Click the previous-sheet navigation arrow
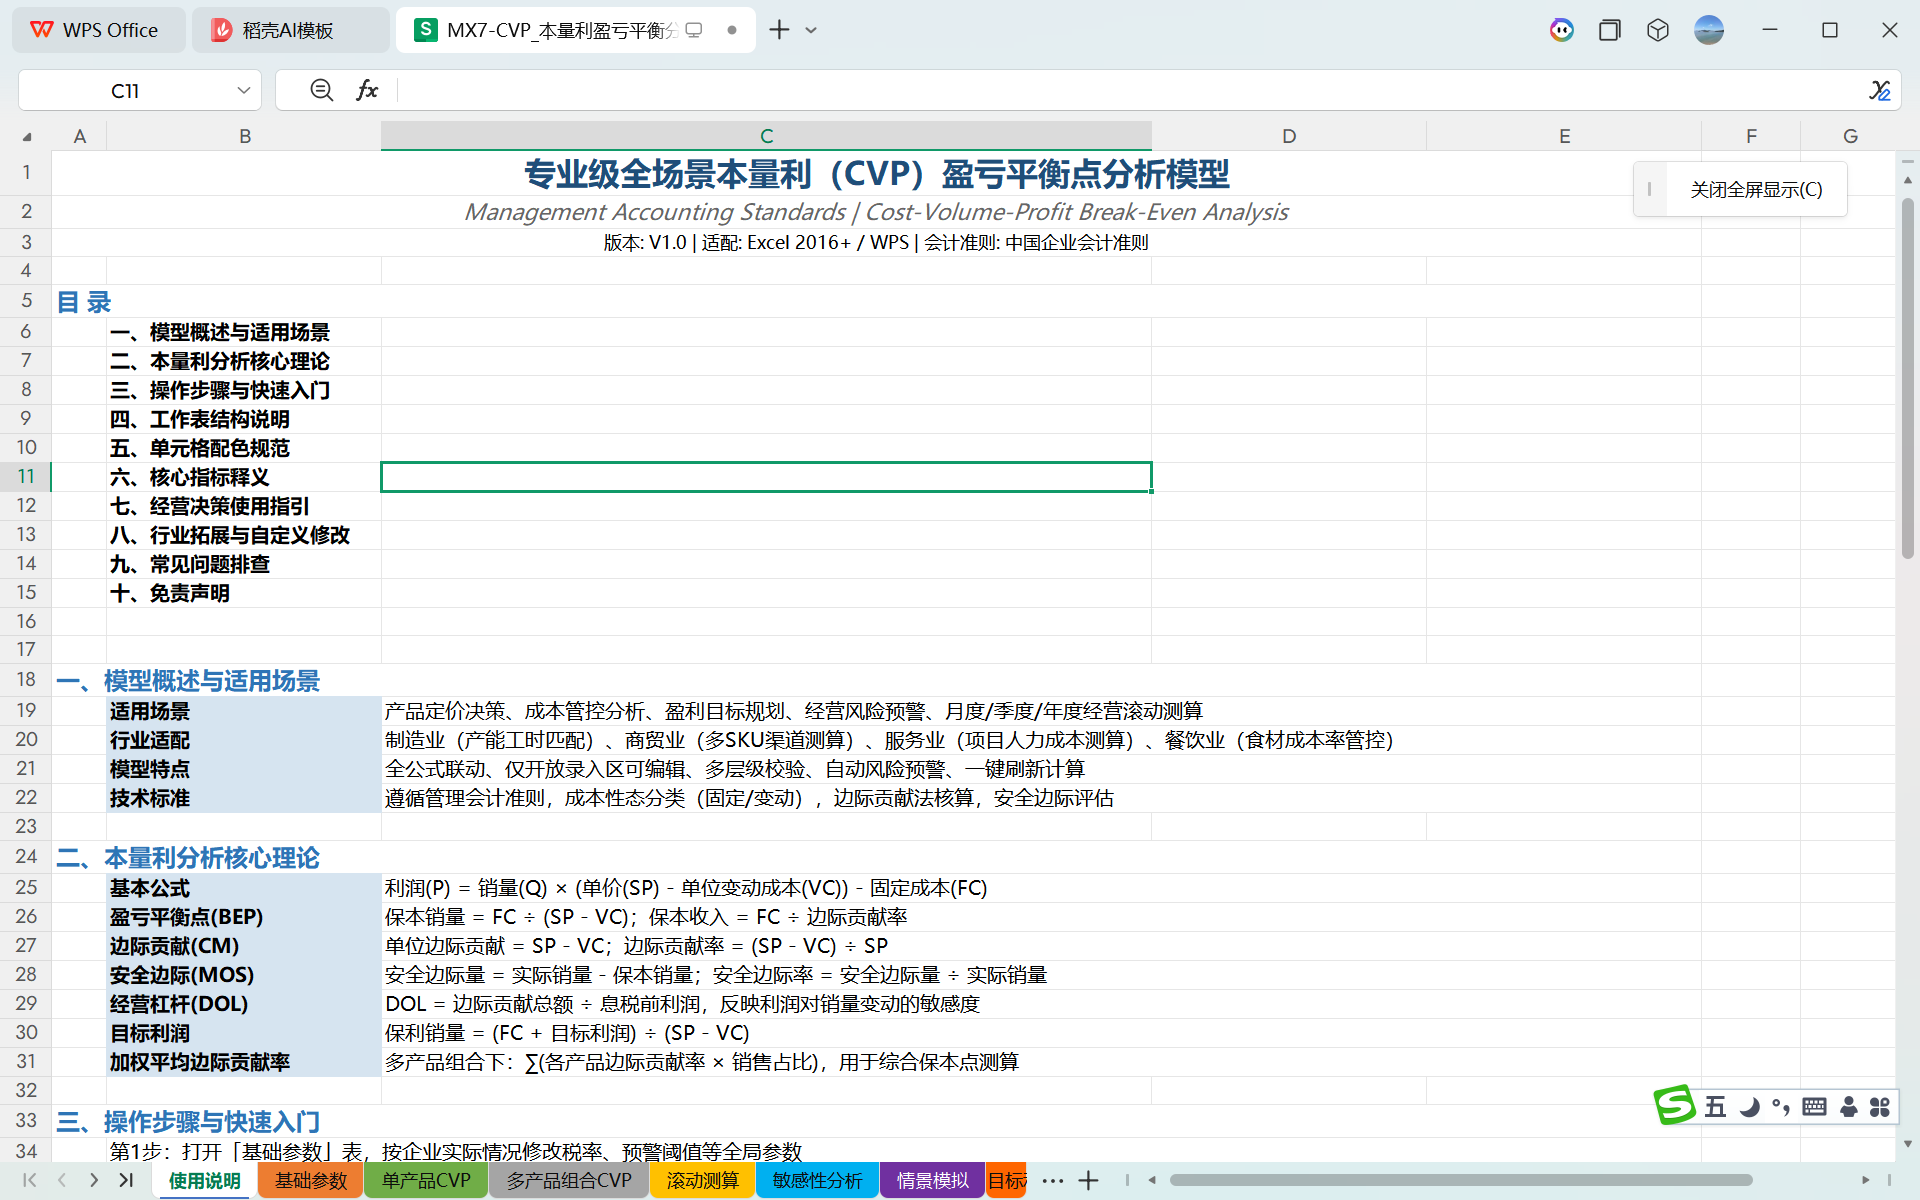Image resolution: width=1920 pixels, height=1200 pixels. point(62,1180)
